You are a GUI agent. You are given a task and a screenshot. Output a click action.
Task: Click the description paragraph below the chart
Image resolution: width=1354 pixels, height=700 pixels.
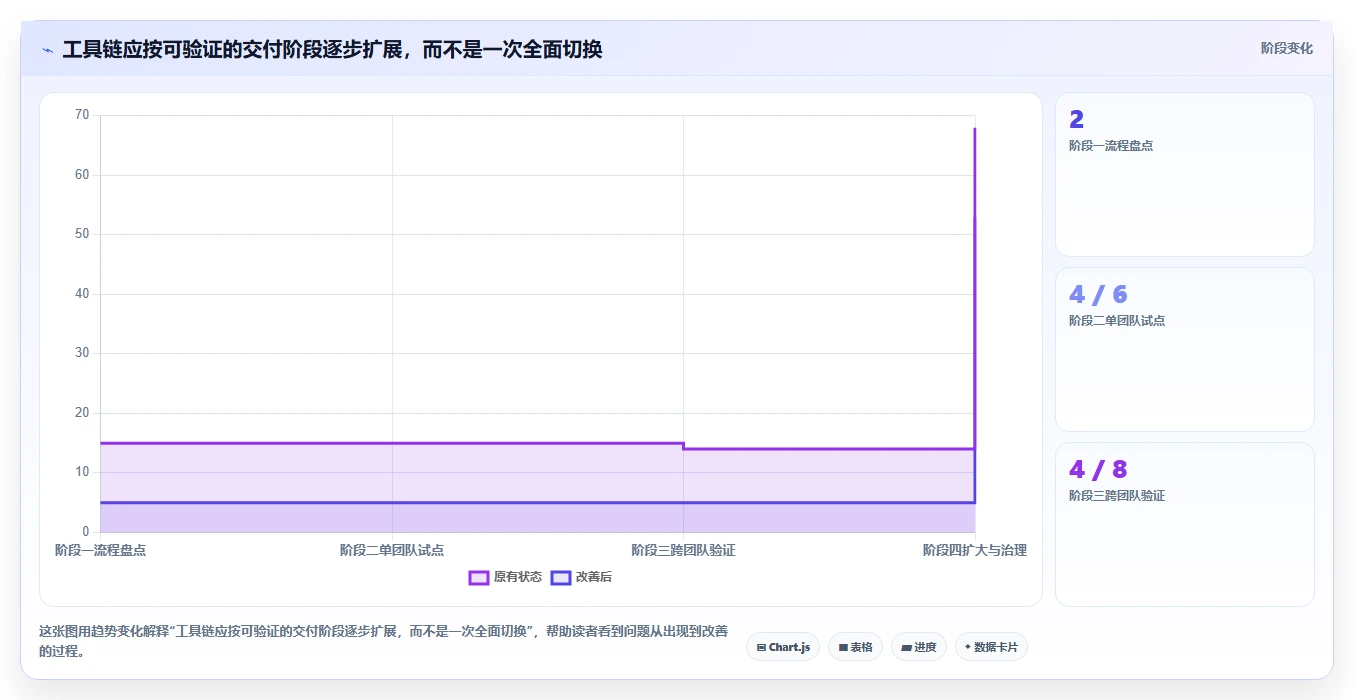[x=384, y=641]
